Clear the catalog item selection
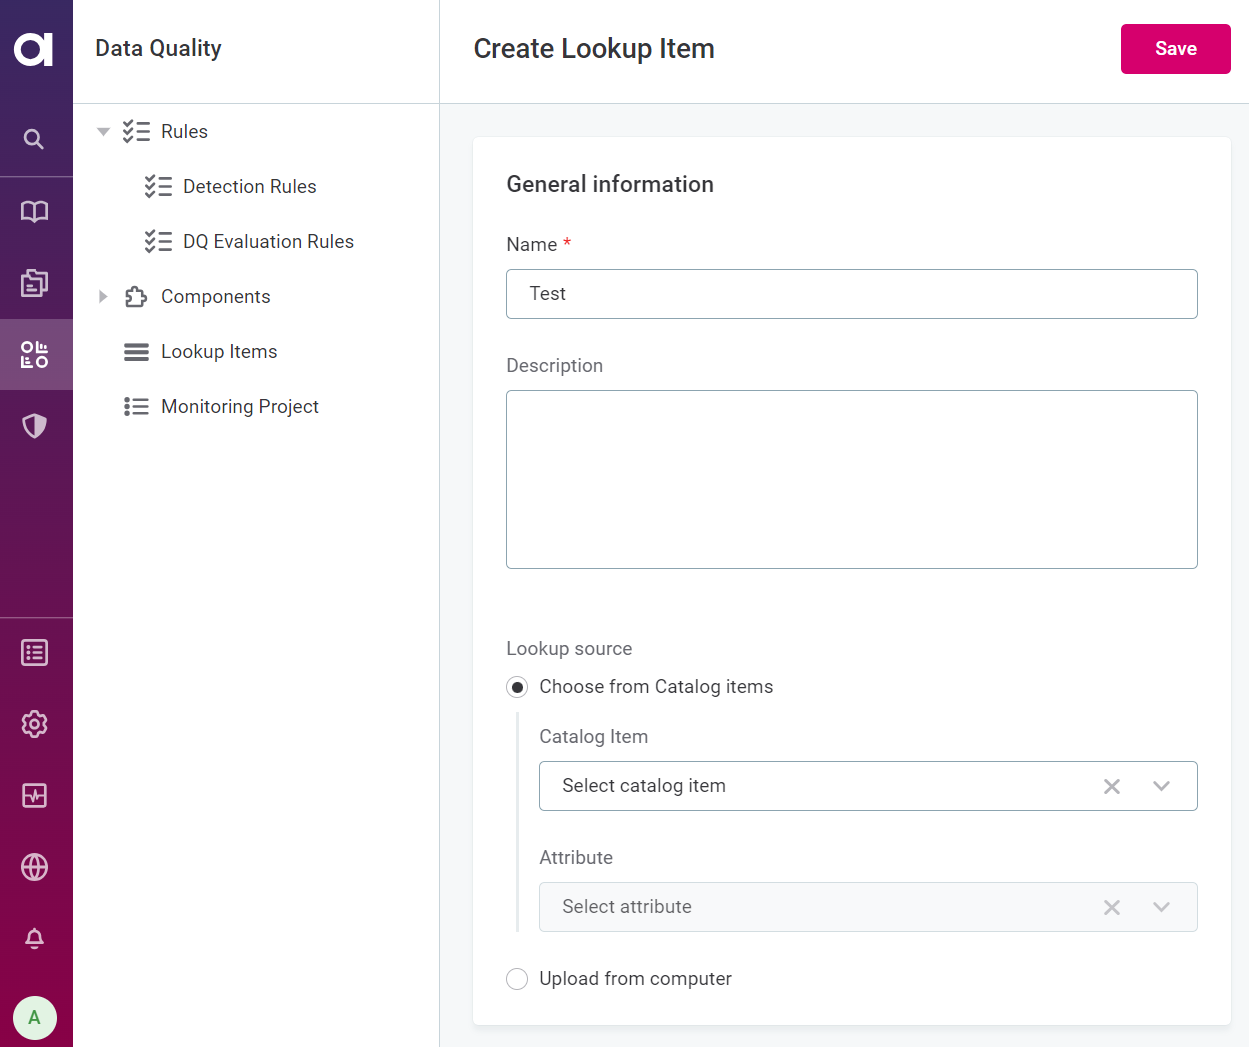This screenshot has width=1249, height=1047. pyautogui.click(x=1111, y=786)
